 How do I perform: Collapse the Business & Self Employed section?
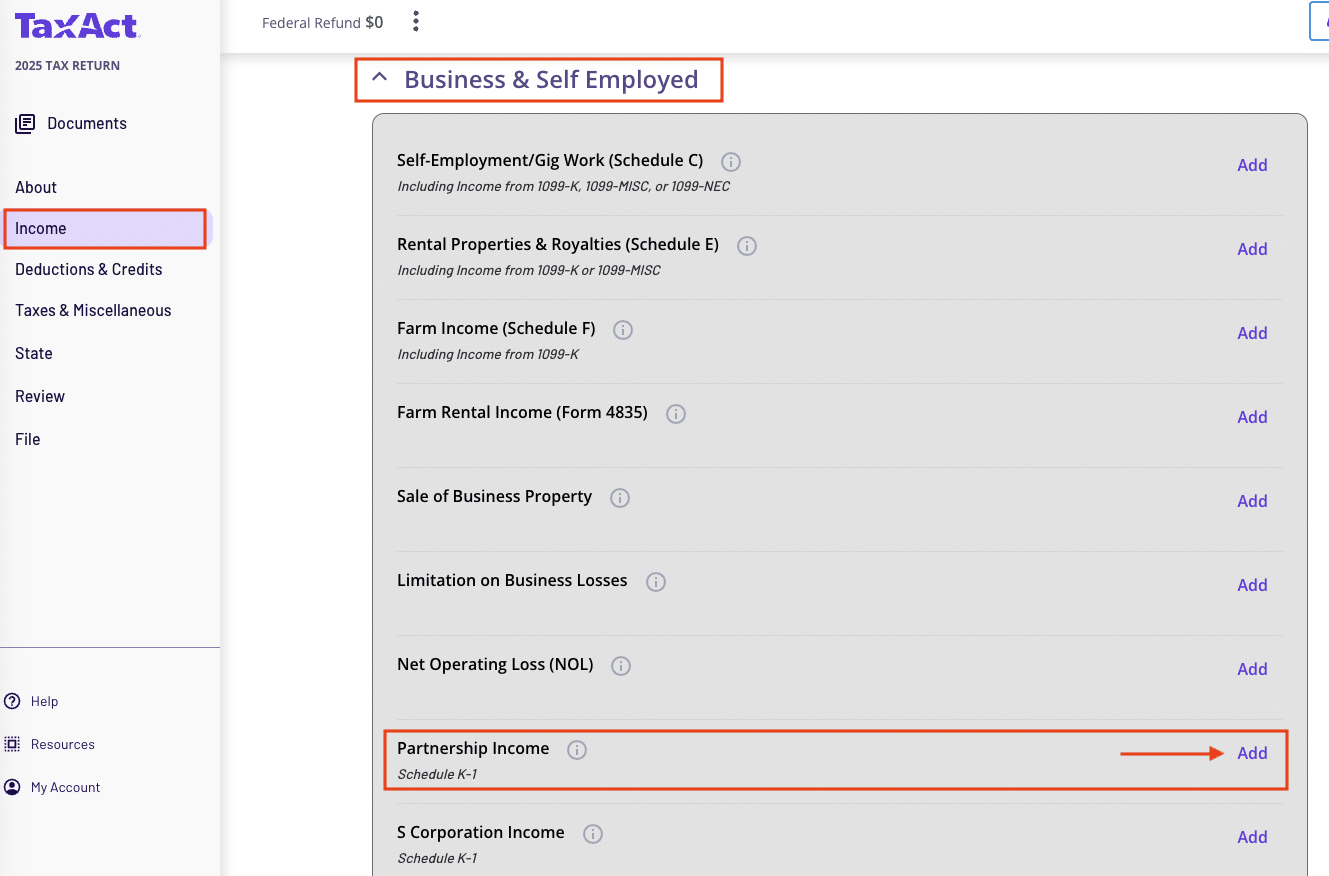[378, 77]
